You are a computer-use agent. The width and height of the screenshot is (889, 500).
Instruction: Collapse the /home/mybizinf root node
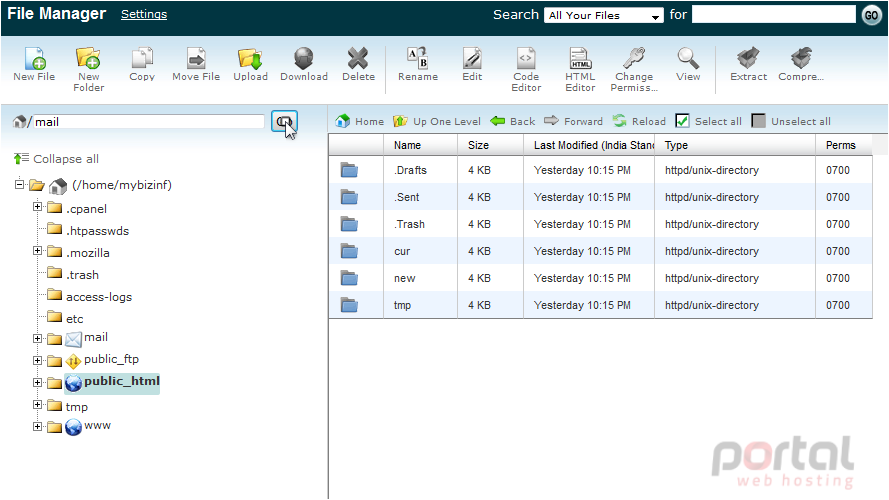click(19, 184)
